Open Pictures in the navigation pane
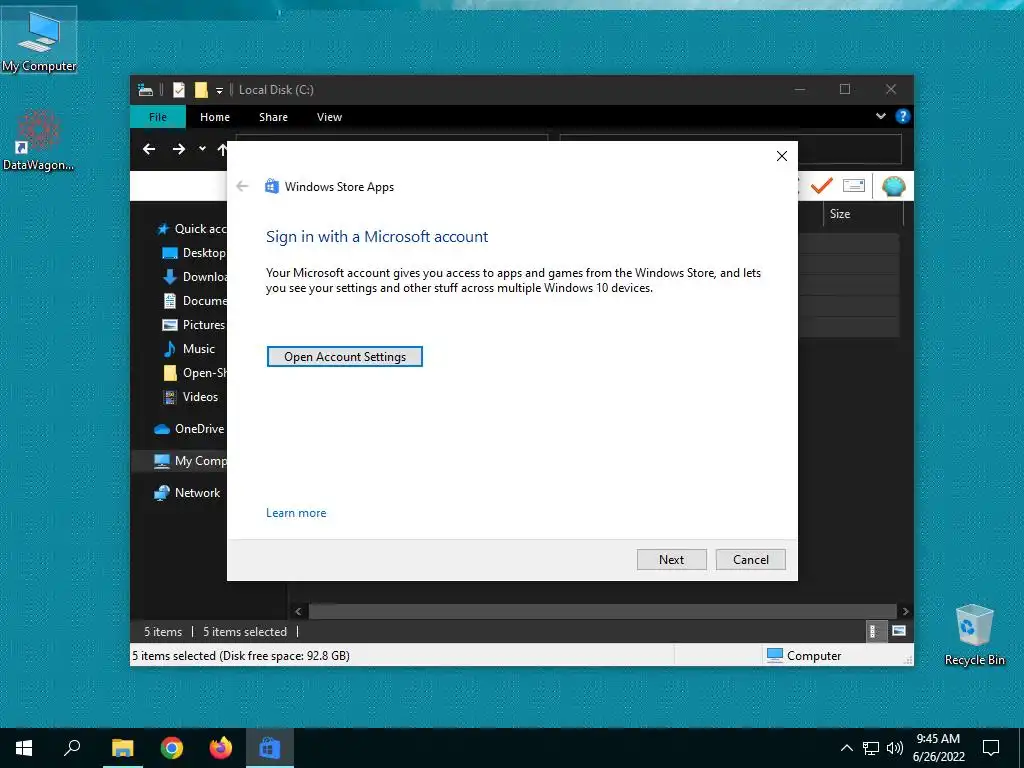This screenshot has height=768, width=1024. (193, 325)
